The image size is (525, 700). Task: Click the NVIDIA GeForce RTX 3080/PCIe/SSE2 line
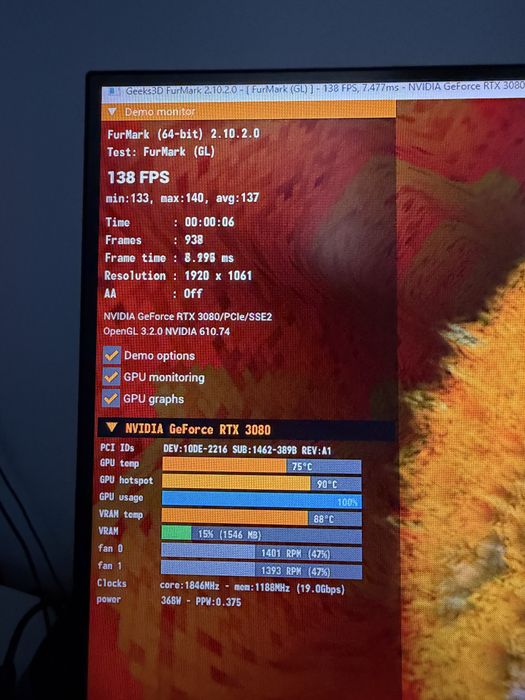point(188,317)
